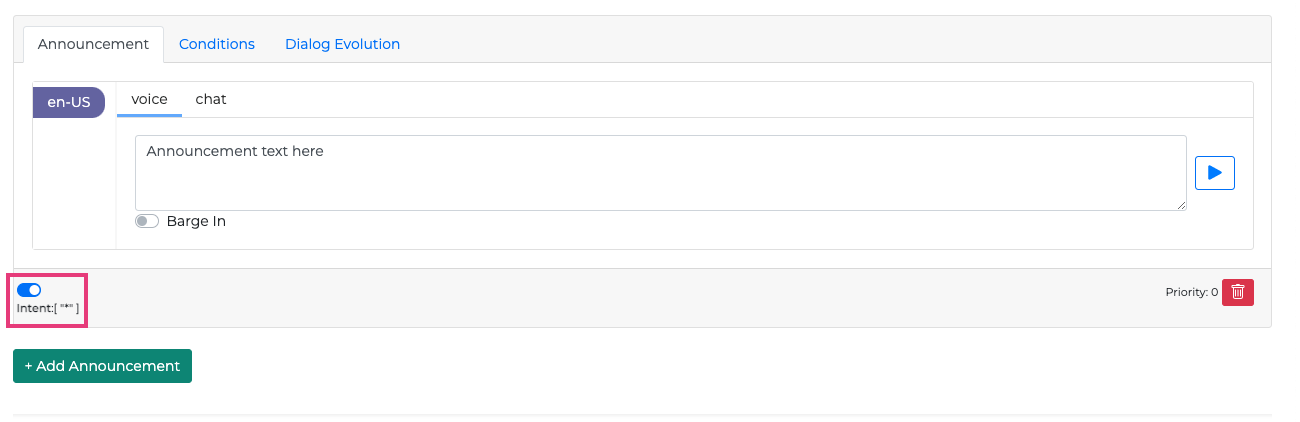Switch to the Conditions tab
This screenshot has width=1300, height=422.
click(217, 44)
